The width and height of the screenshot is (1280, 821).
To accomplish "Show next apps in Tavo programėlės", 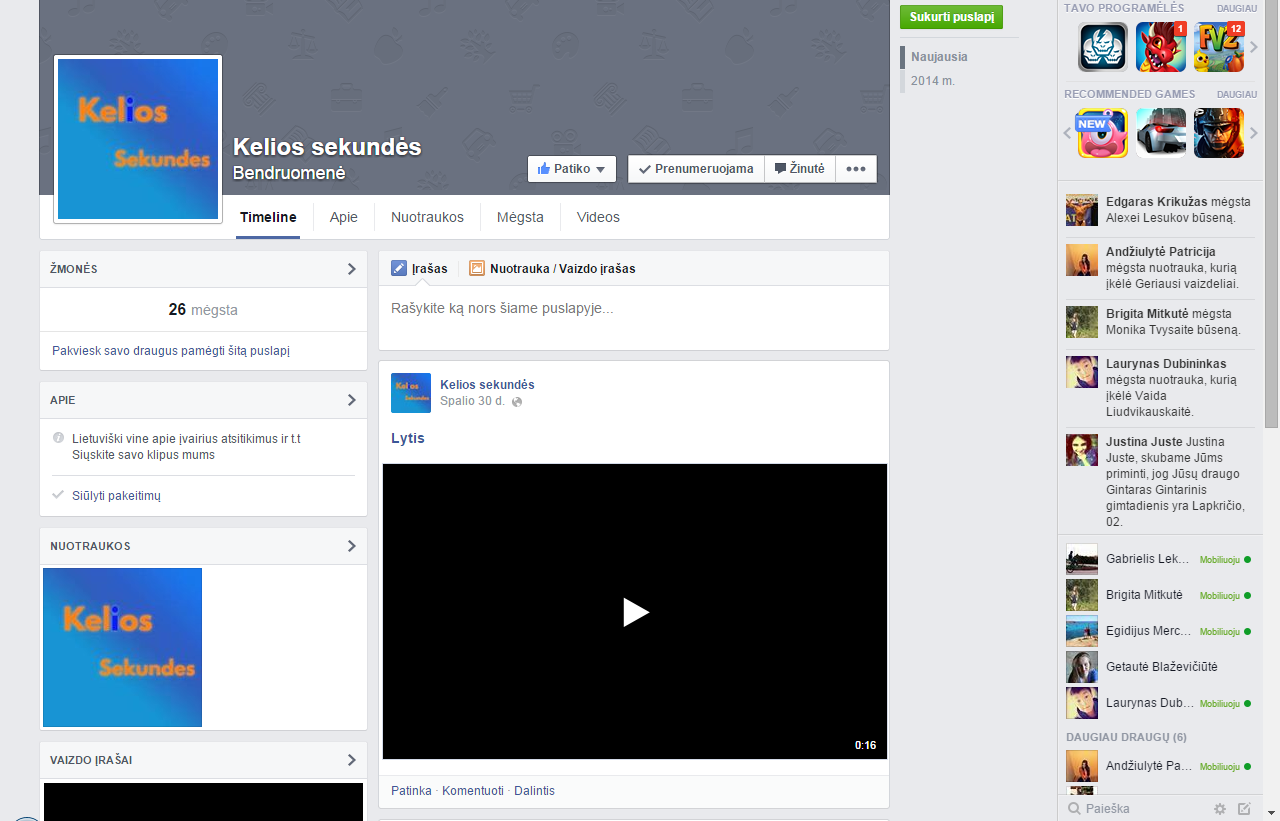I will tap(1253, 47).
